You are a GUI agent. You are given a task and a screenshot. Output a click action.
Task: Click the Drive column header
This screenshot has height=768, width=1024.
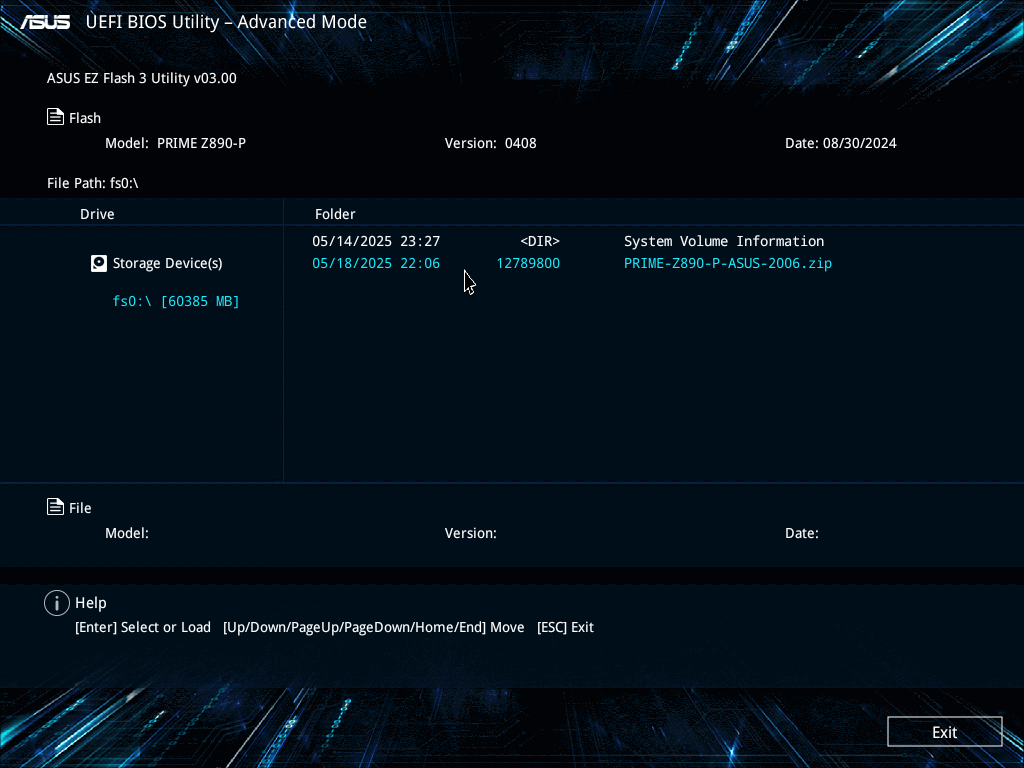pos(97,214)
